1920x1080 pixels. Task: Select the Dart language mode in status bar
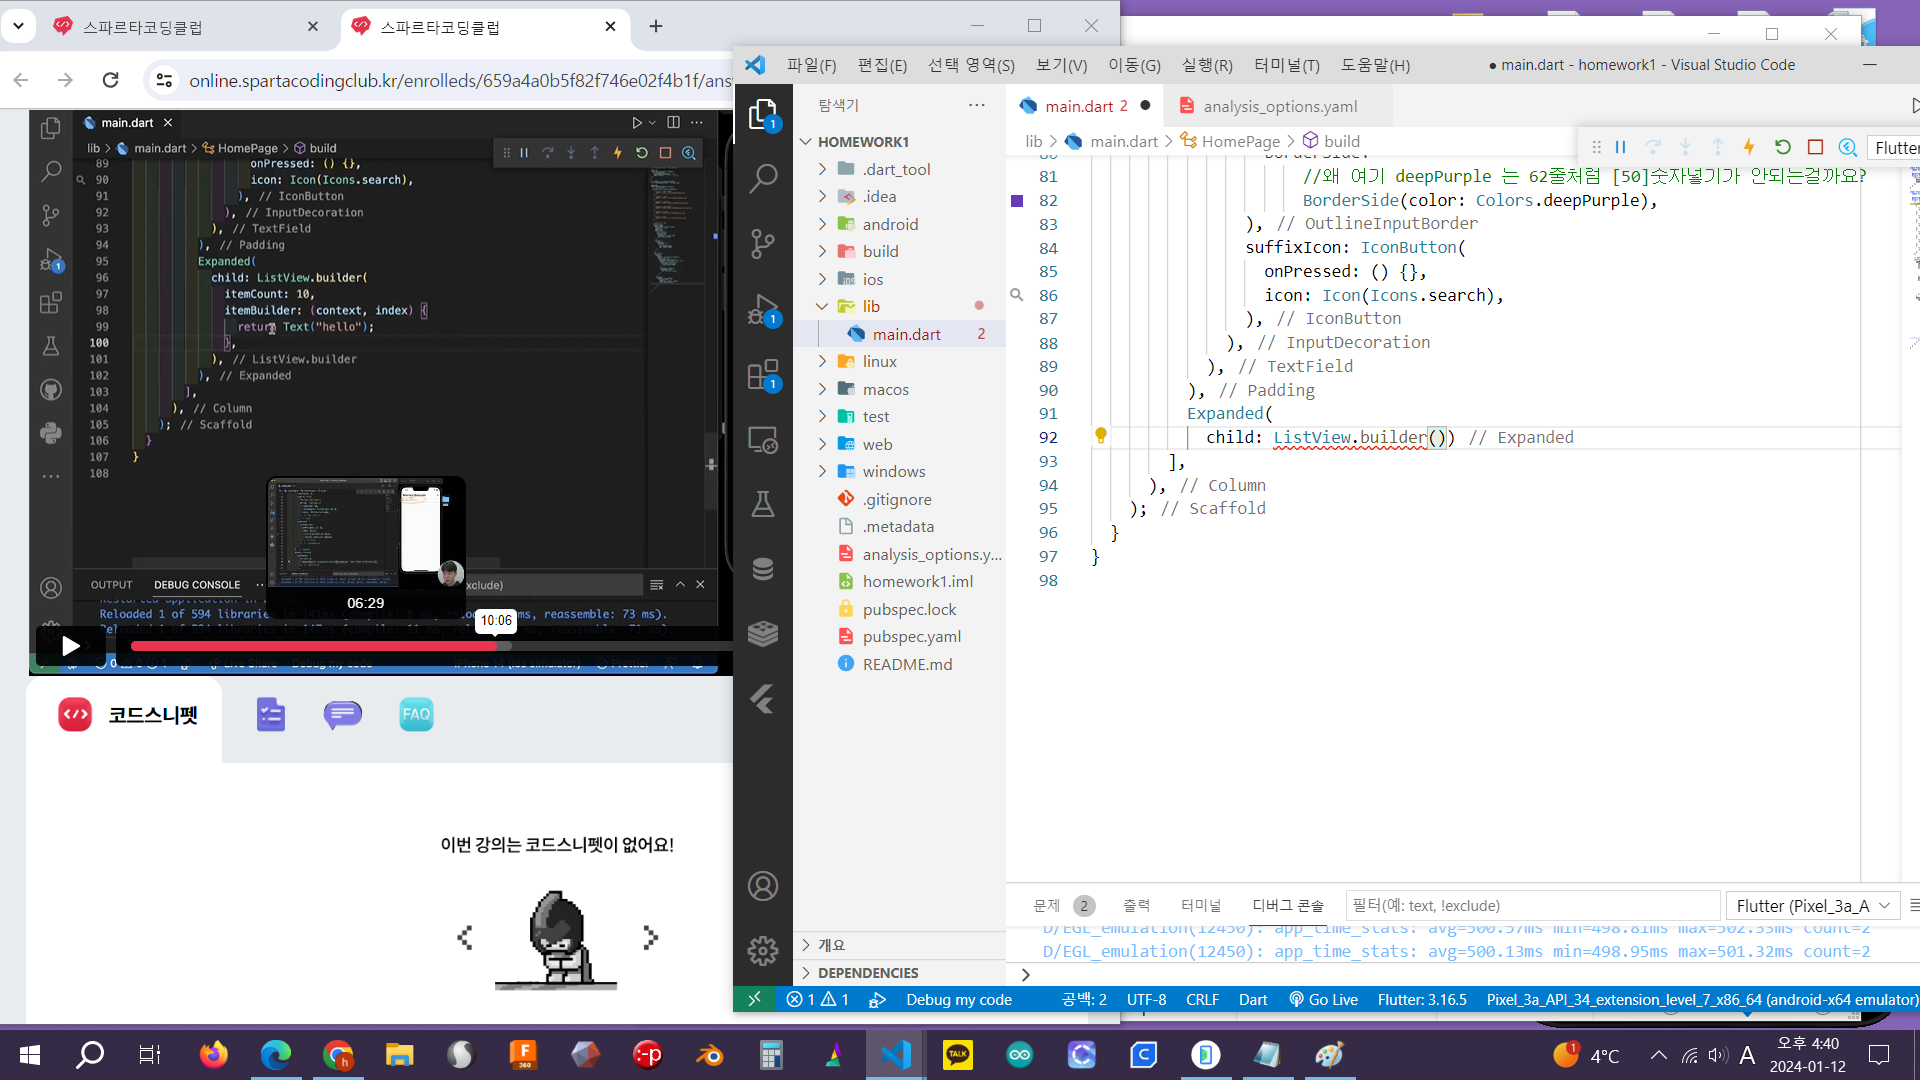pyautogui.click(x=1253, y=999)
